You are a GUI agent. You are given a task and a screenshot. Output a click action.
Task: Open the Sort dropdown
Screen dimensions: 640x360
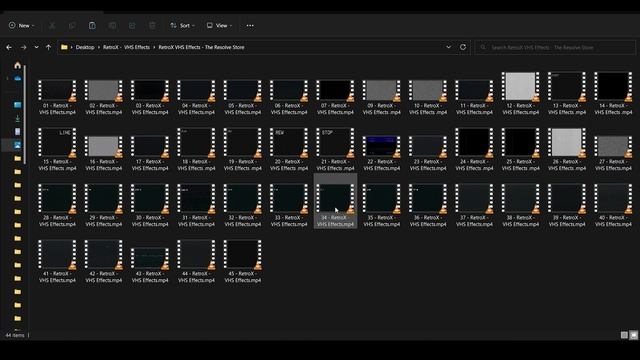(182, 25)
